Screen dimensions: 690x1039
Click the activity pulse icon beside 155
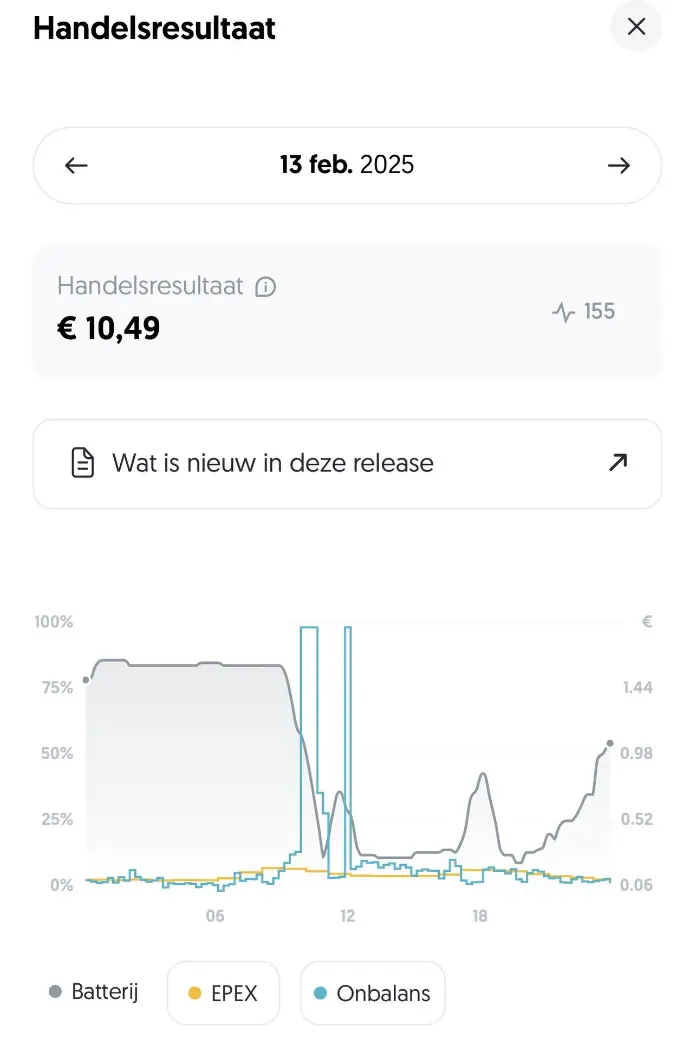coord(563,311)
